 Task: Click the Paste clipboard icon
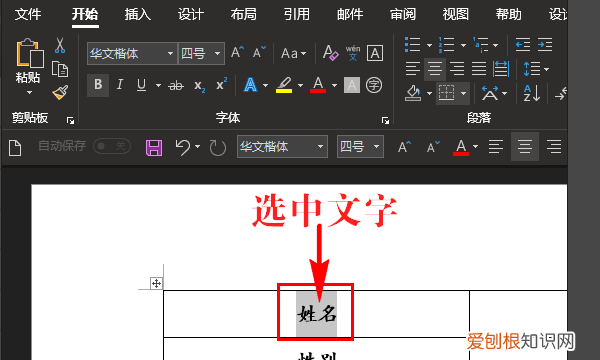click(x=29, y=52)
